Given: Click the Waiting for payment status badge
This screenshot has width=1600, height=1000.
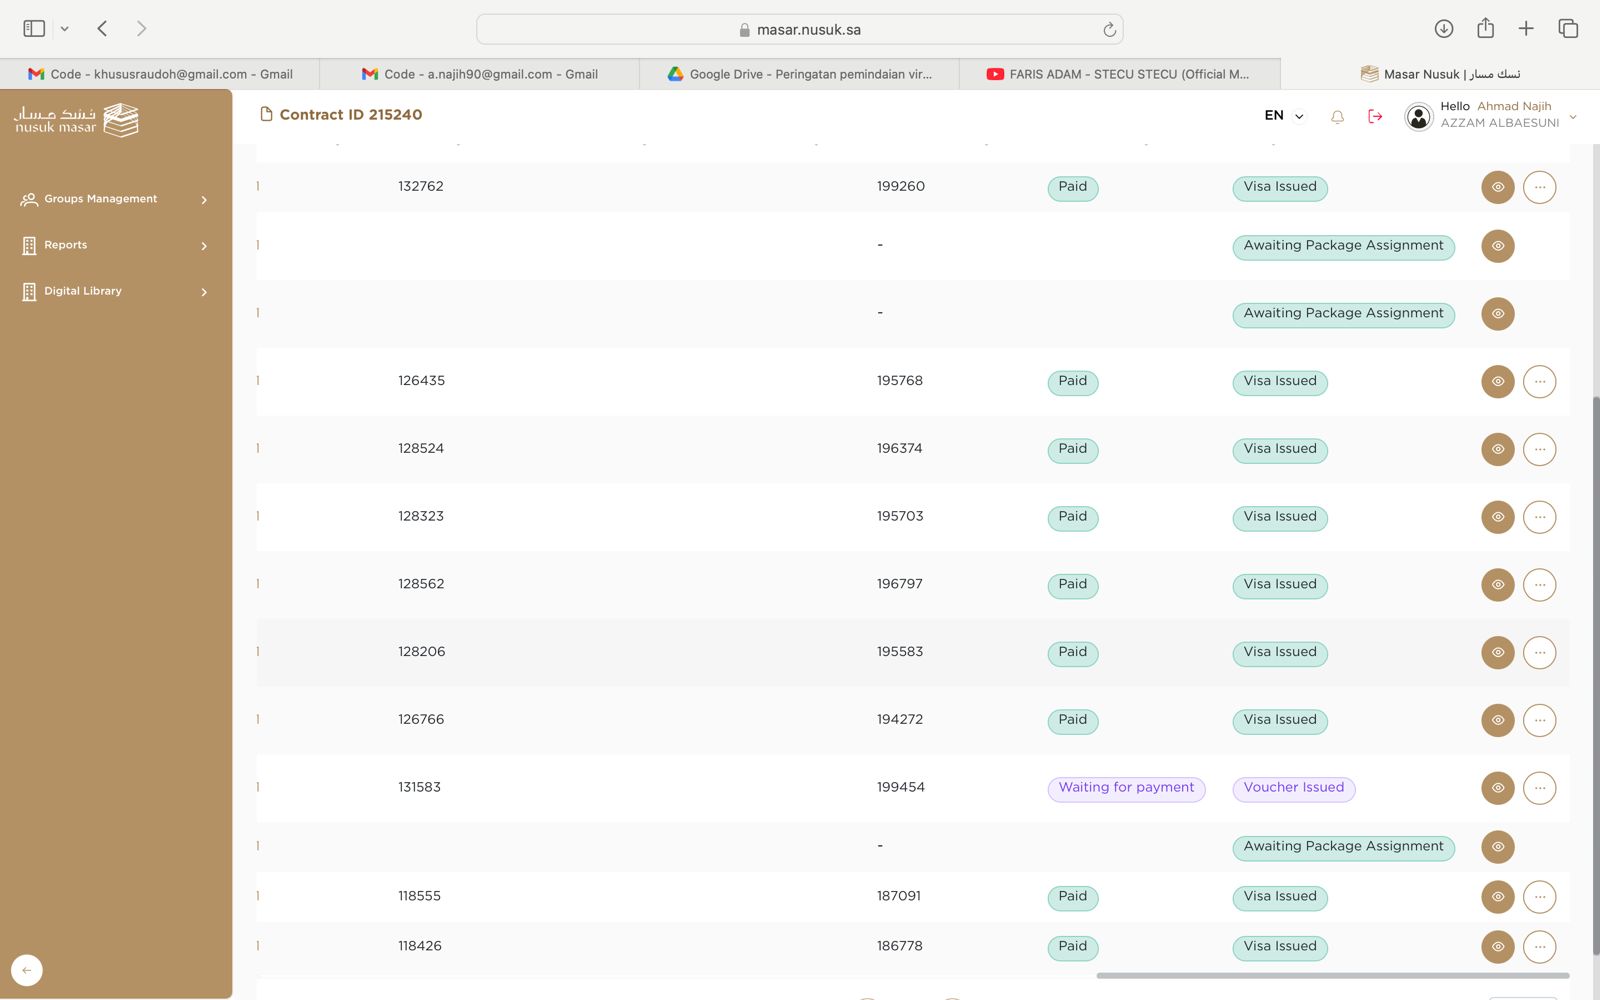Looking at the screenshot, I should pos(1126,788).
